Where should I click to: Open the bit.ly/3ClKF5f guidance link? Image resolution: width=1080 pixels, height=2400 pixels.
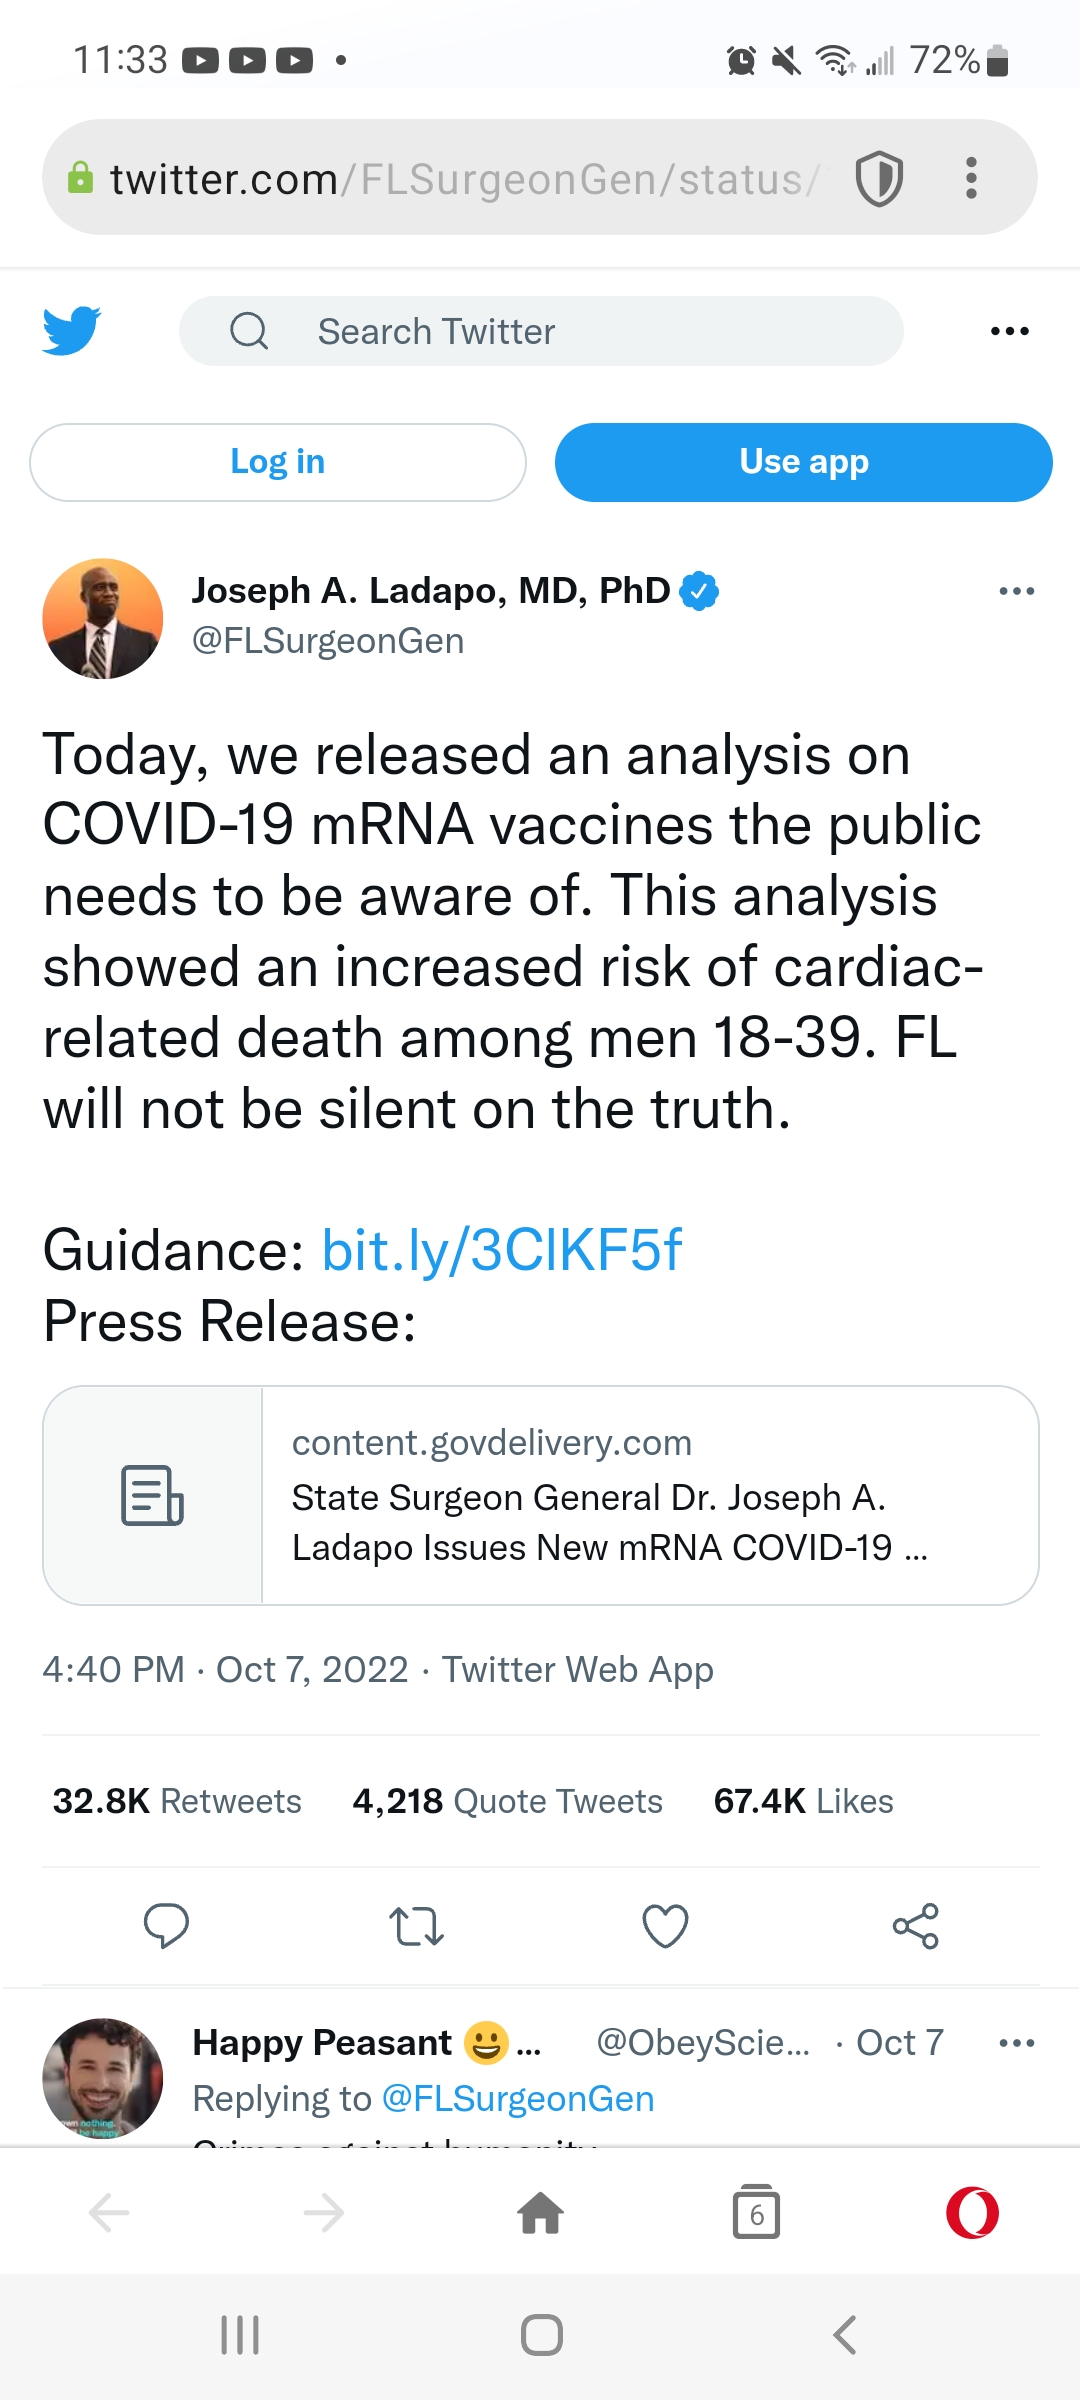(x=501, y=1250)
